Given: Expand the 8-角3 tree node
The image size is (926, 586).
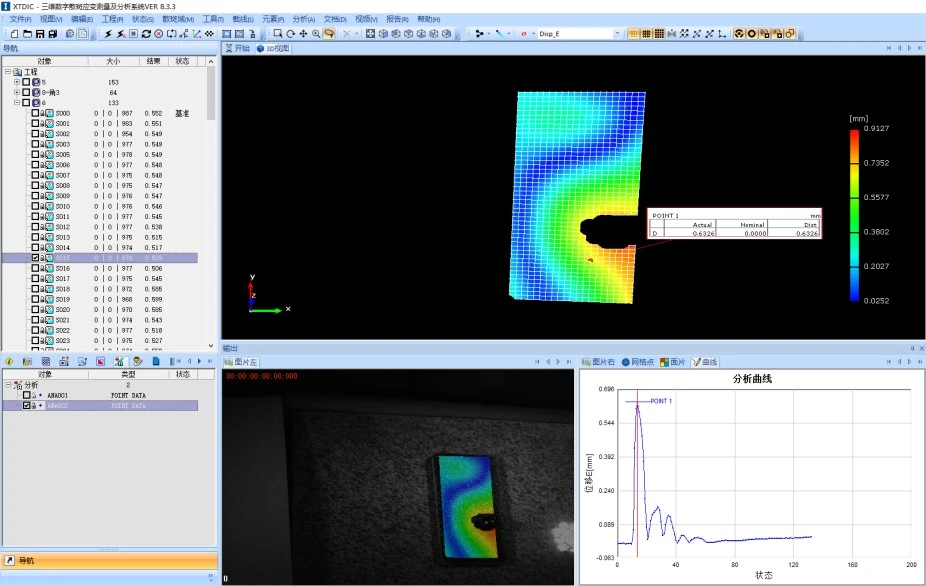Looking at the screenshot, I should click(17, 92).
